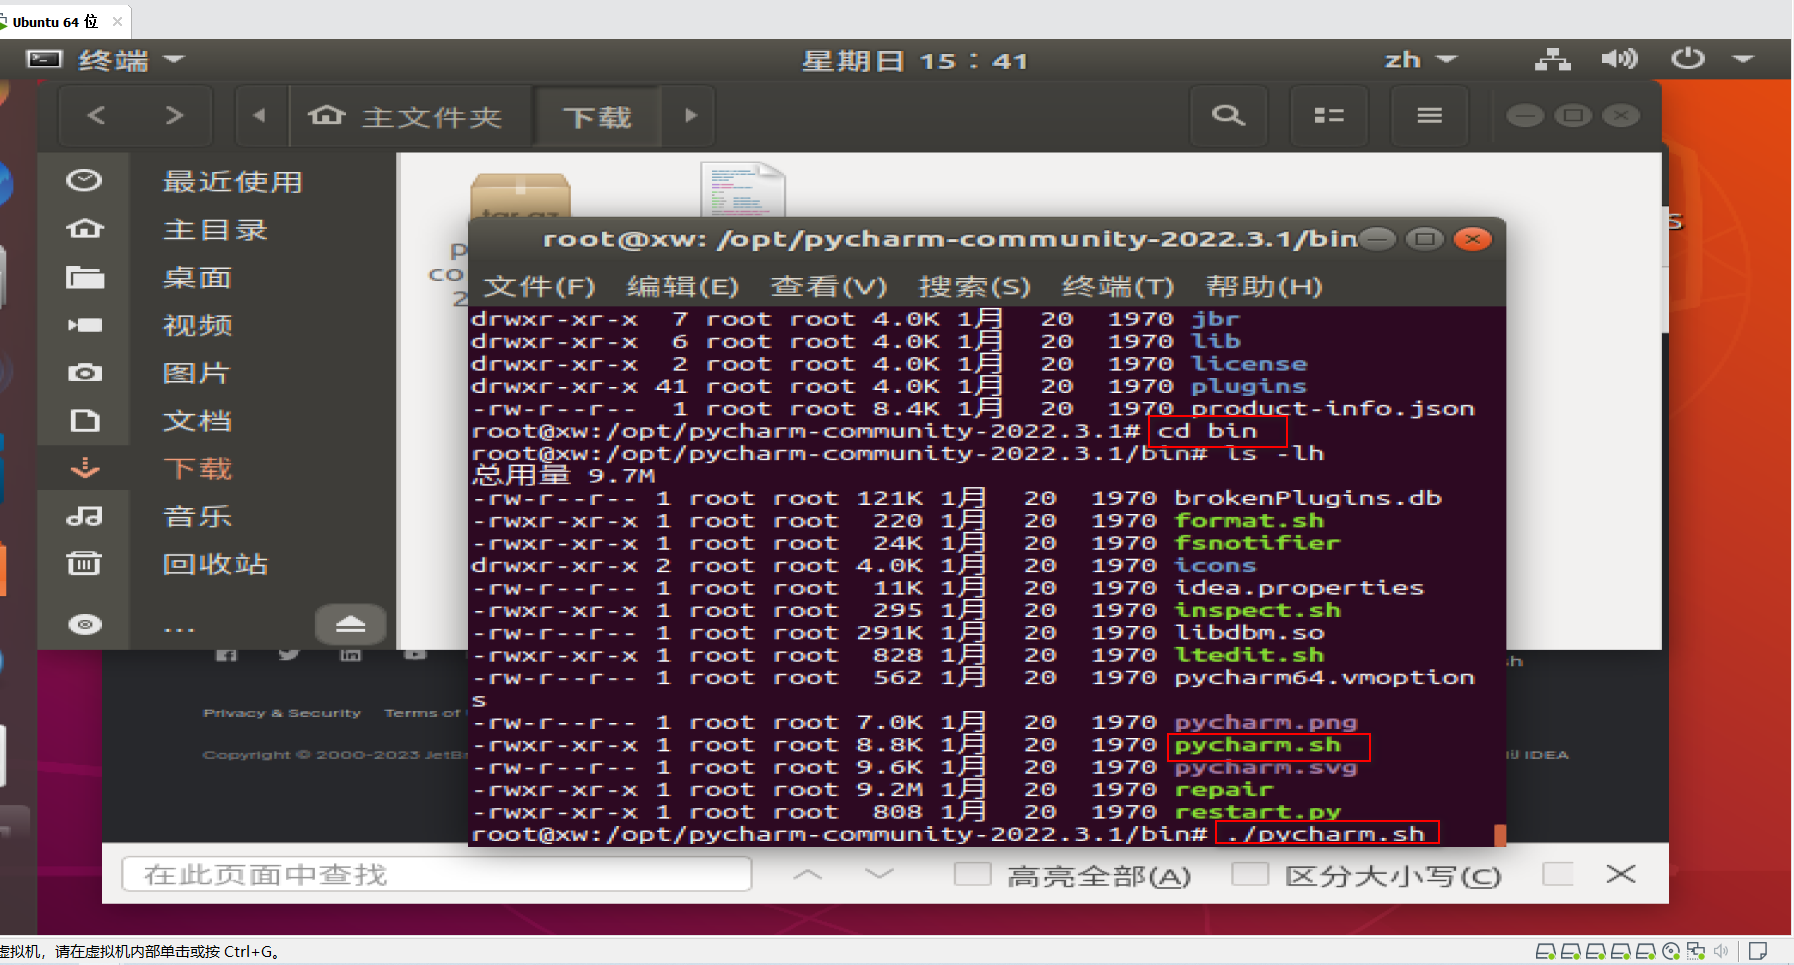1794x965 pixels.
Task: Click the 桌面 sidebar label
Action: point(197,277)
